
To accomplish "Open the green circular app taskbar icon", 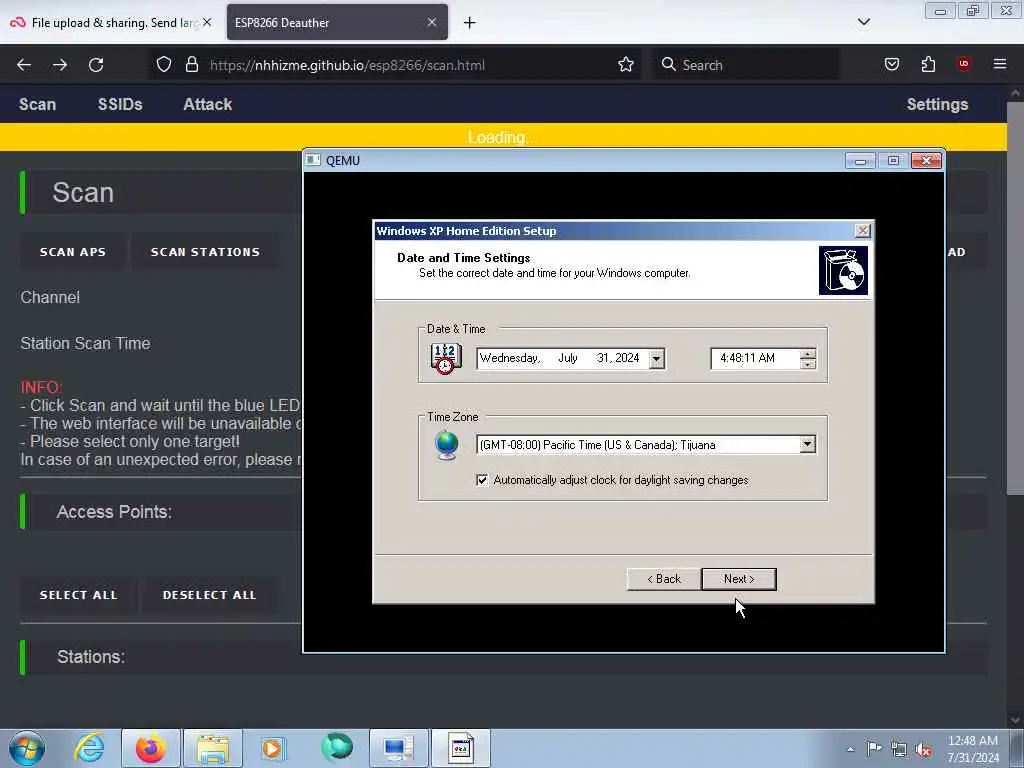I will [x=336, y=747].
